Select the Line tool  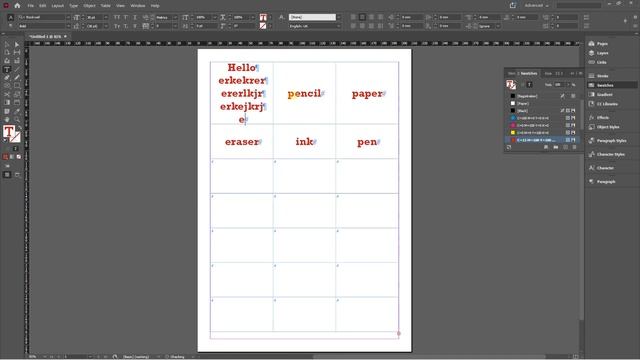pyautogui.click(x=17, y=69)
